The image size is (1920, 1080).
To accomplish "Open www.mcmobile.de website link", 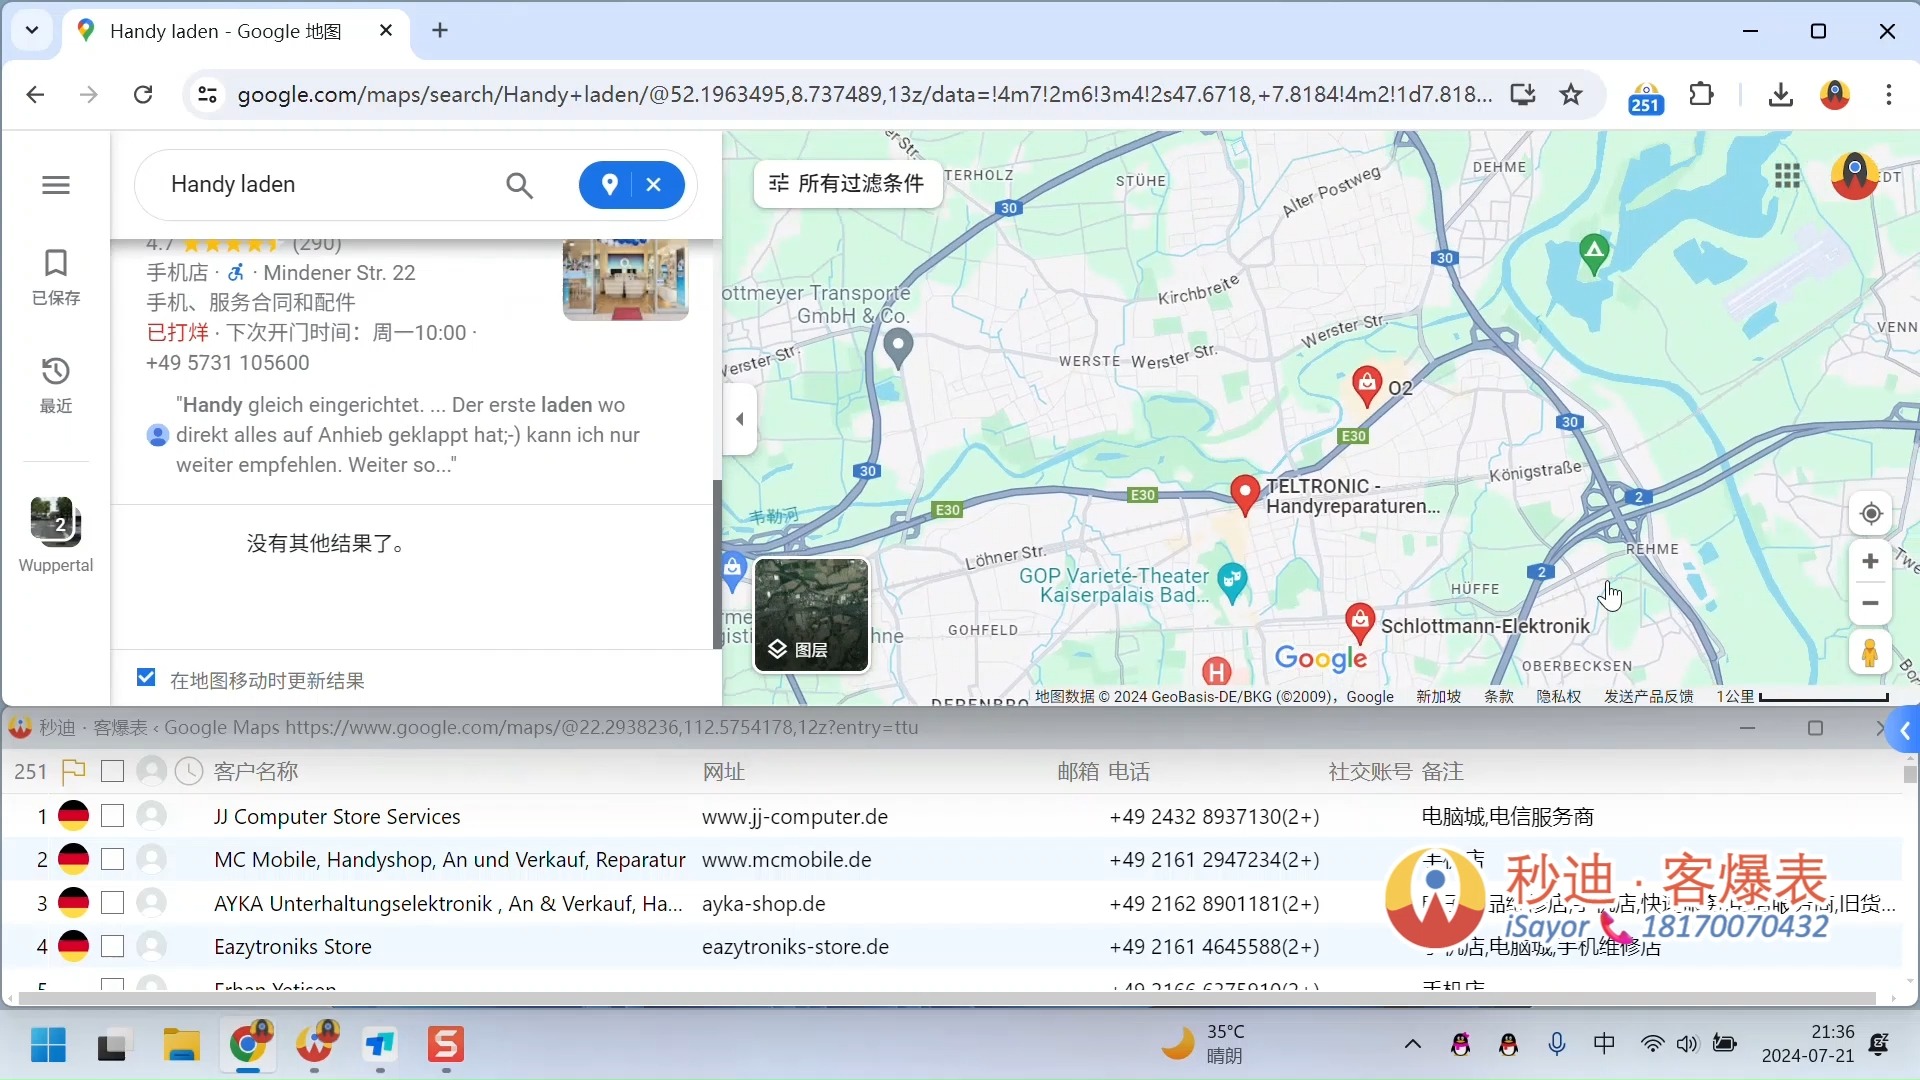I will 787,859.
